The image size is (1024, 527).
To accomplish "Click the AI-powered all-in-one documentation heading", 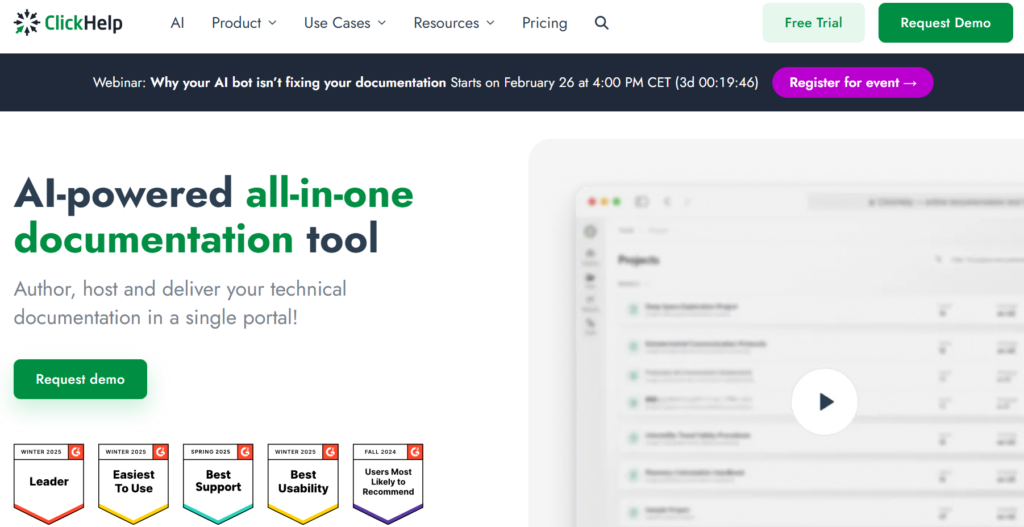I will tap(213, 216).
